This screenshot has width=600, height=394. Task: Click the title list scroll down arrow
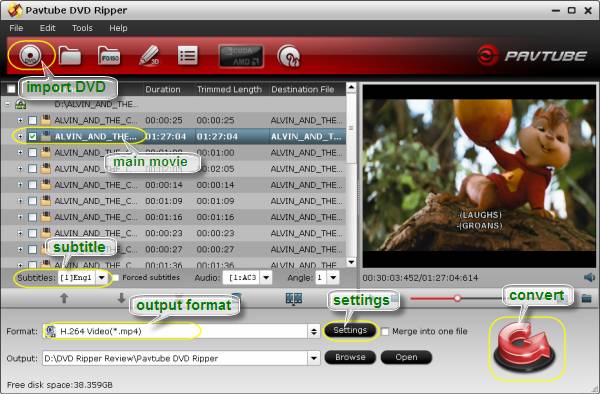point(351,262)
